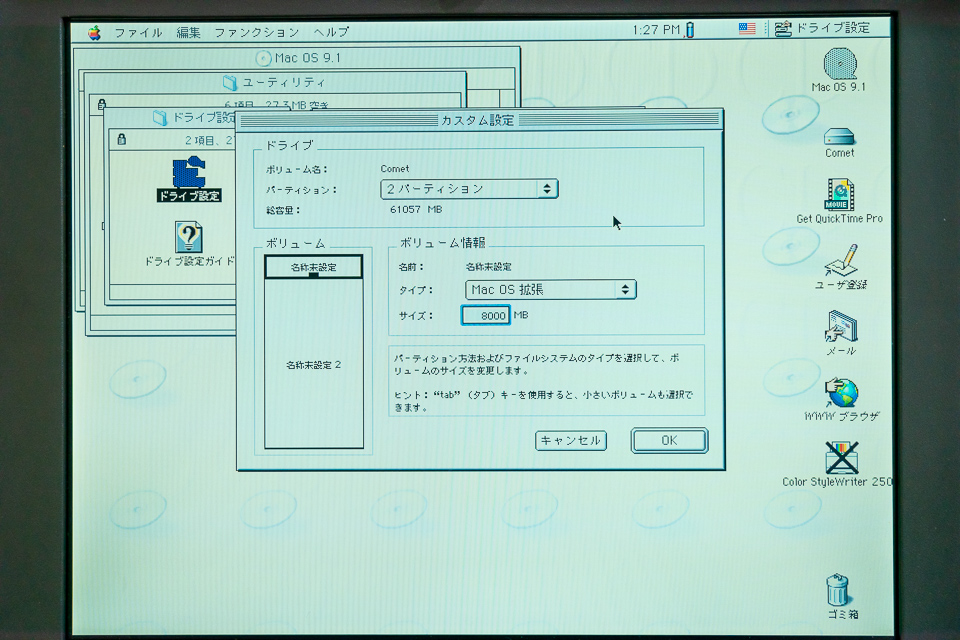Viewport: 960px width, 640px height.
Task: Select the 名称未設定 2 volume partition
Action: (x=313, y=365)
